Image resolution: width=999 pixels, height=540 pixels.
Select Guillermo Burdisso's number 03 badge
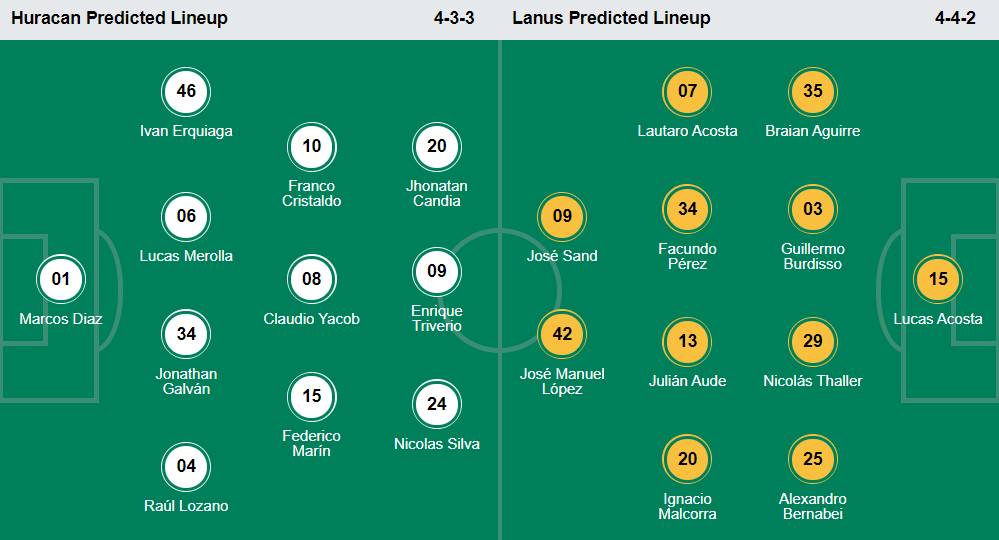(x=813, y=209)
